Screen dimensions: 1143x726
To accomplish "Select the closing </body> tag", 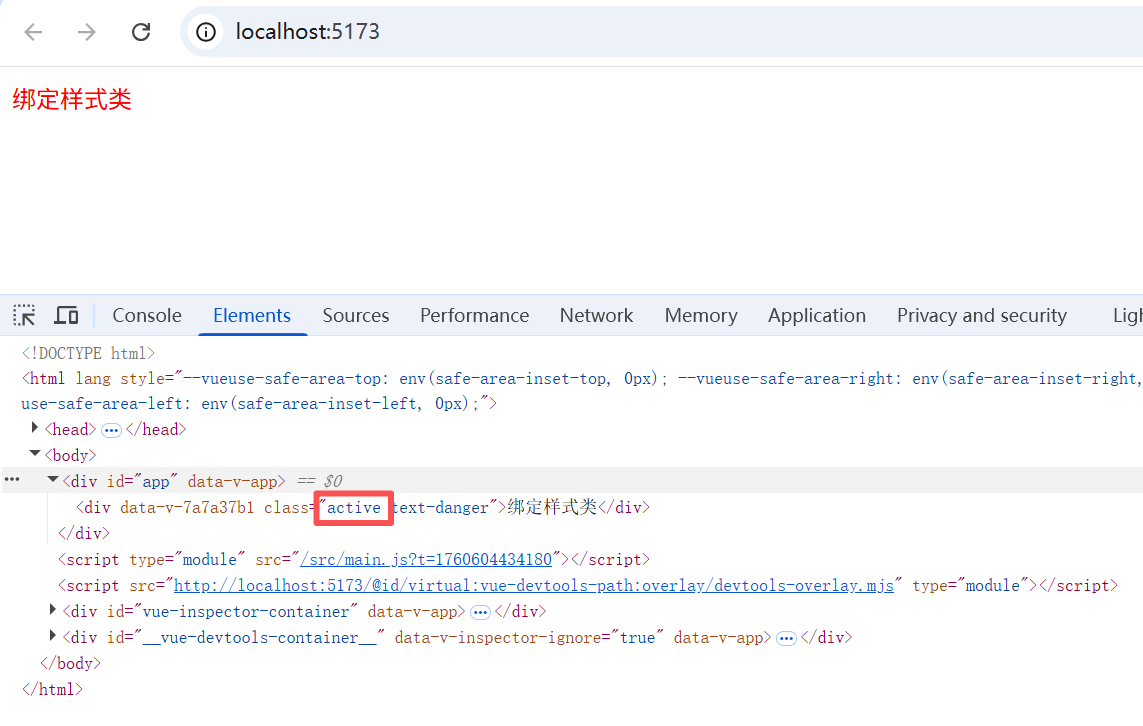I will [x=70, y=663].
